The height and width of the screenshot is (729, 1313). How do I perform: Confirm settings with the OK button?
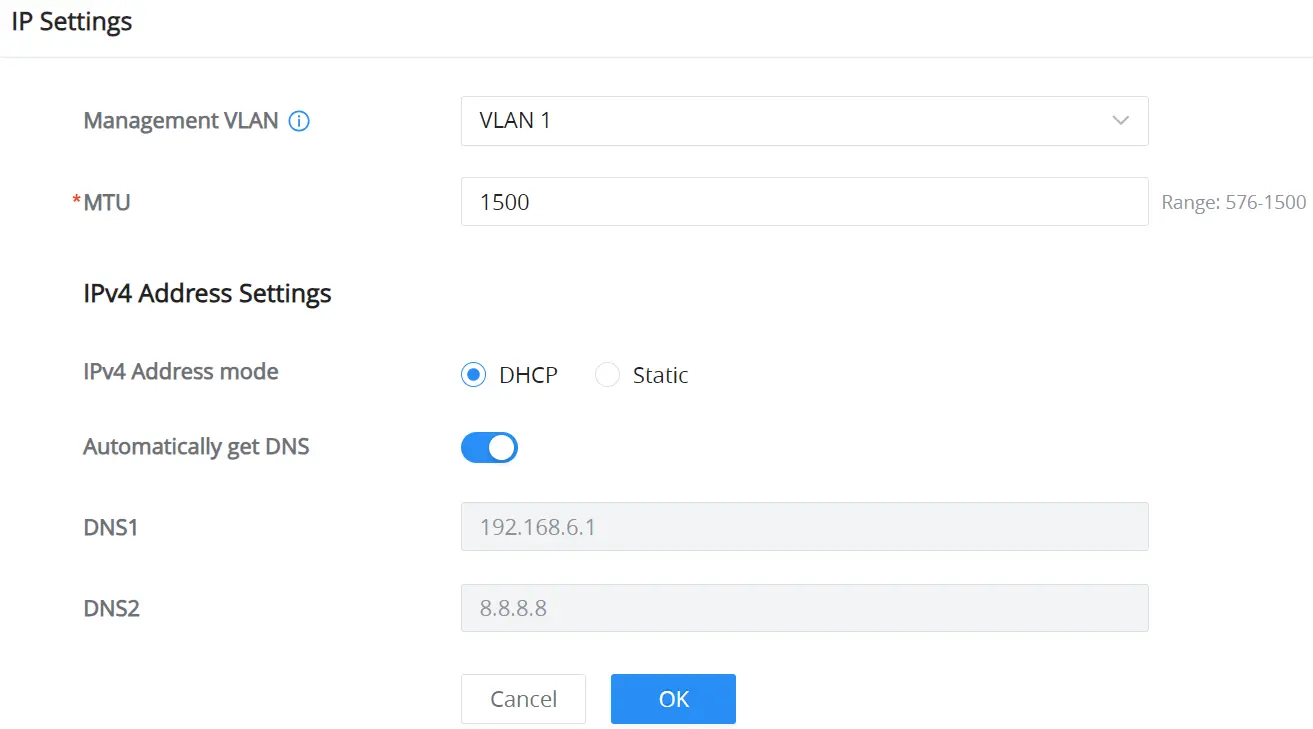[673, 699]
